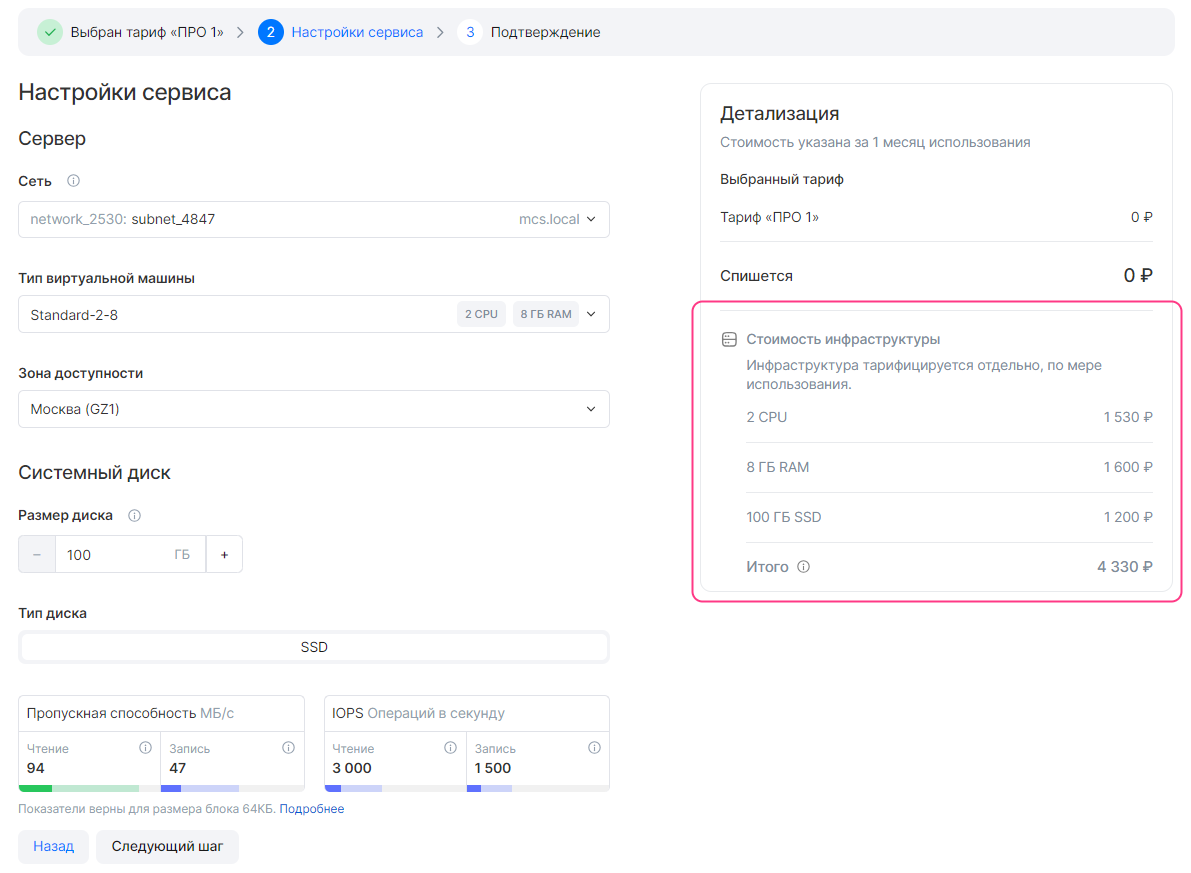This screenshot has height=873, width=1191.
Task: Click the Назад button
Action: pos(53,846)
